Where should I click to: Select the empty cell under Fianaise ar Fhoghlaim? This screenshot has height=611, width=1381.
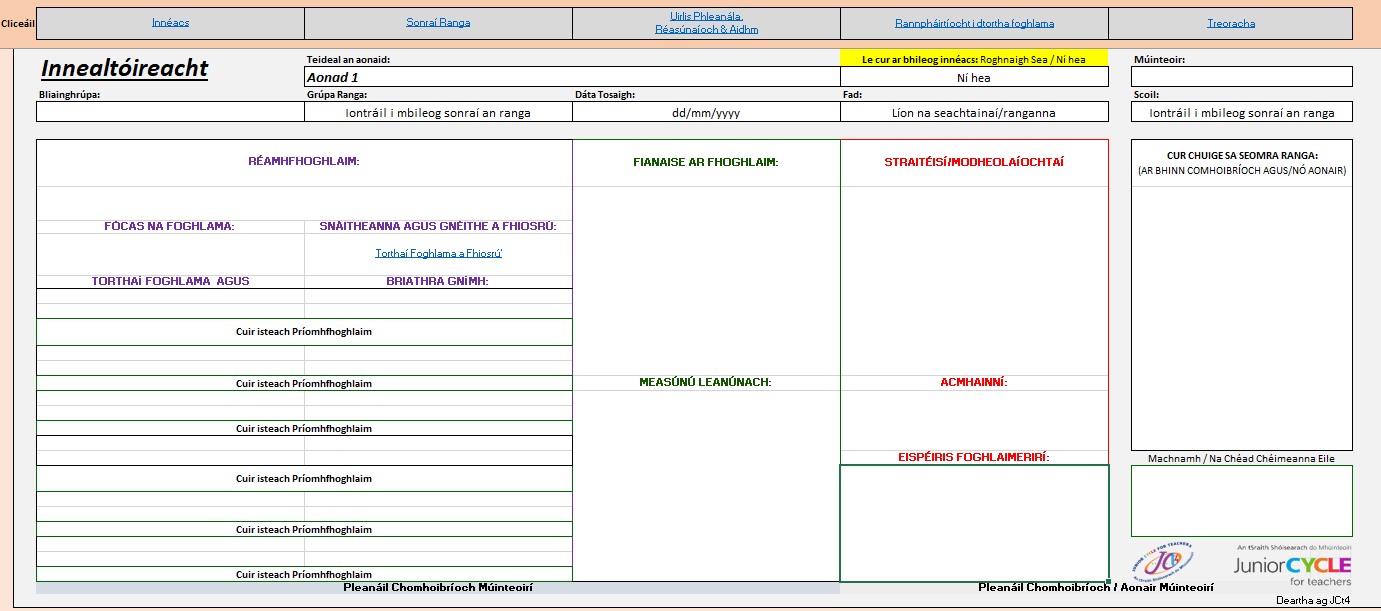(x=706, y=281)
